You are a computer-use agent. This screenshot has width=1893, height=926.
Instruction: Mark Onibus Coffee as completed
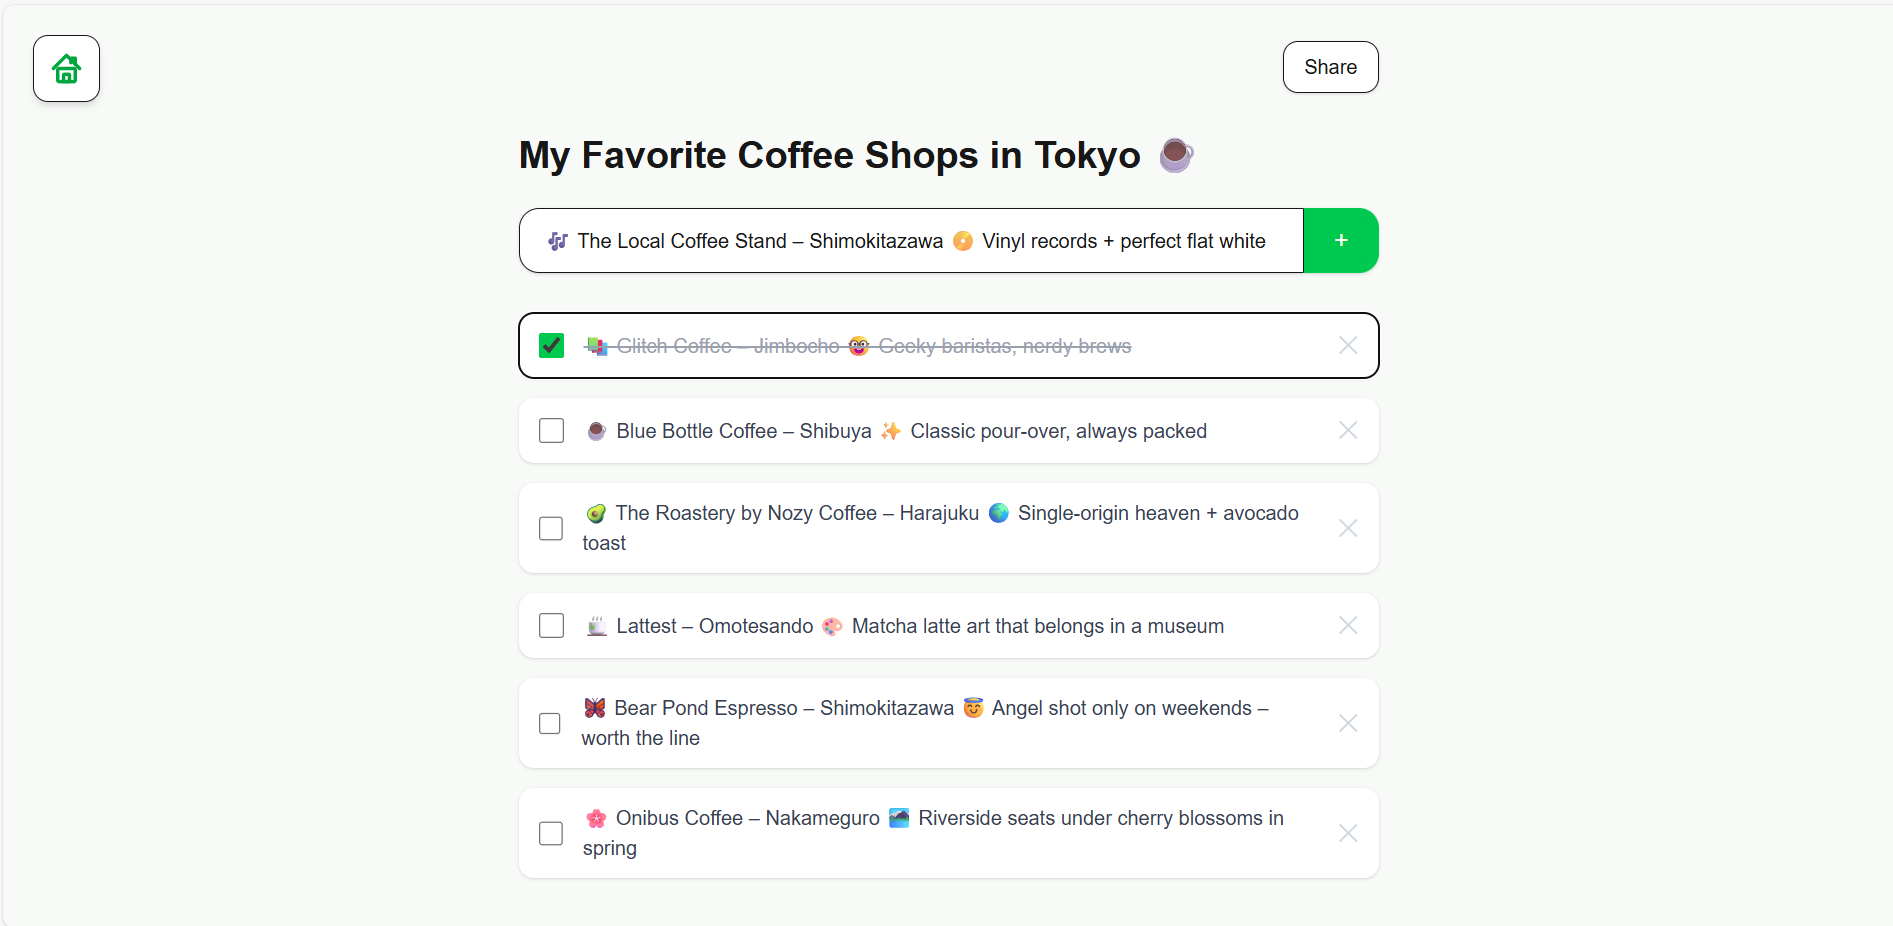coord(551,833)
